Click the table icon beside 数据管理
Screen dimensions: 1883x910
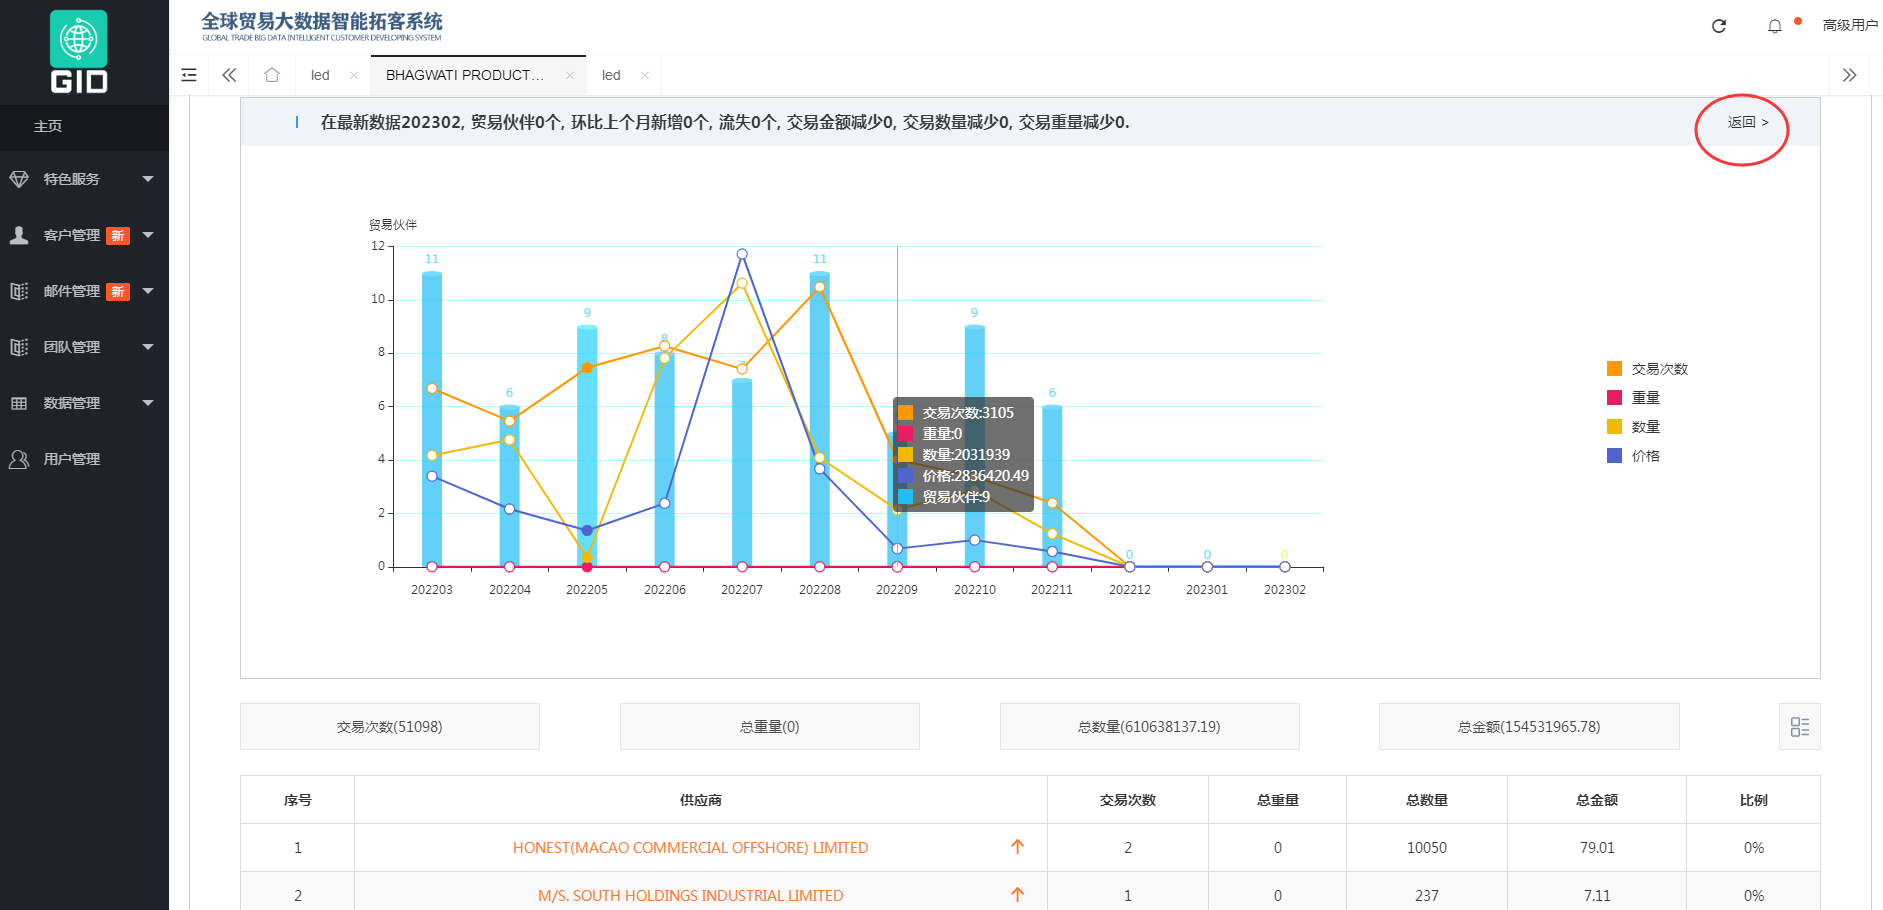(x=19, y=403)
